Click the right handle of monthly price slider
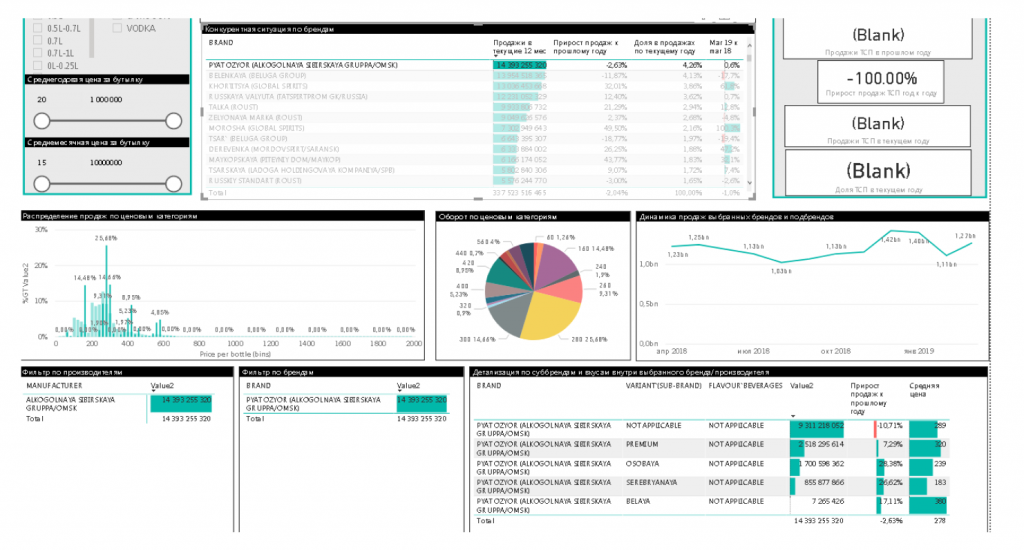The width and height of the screenshot is (1024, 550). pos(174,184)
